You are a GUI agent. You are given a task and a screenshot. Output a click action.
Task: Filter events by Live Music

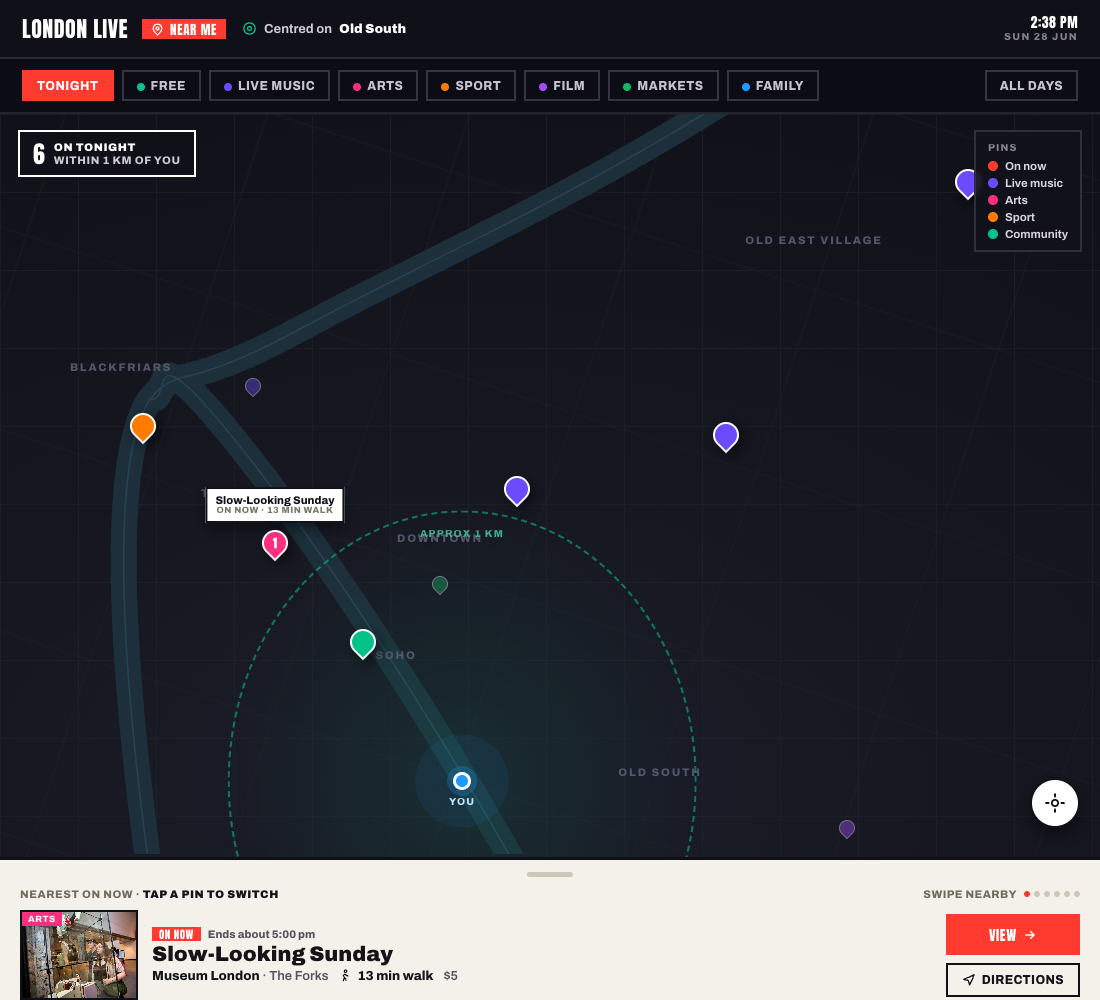[x=269, y=86]
